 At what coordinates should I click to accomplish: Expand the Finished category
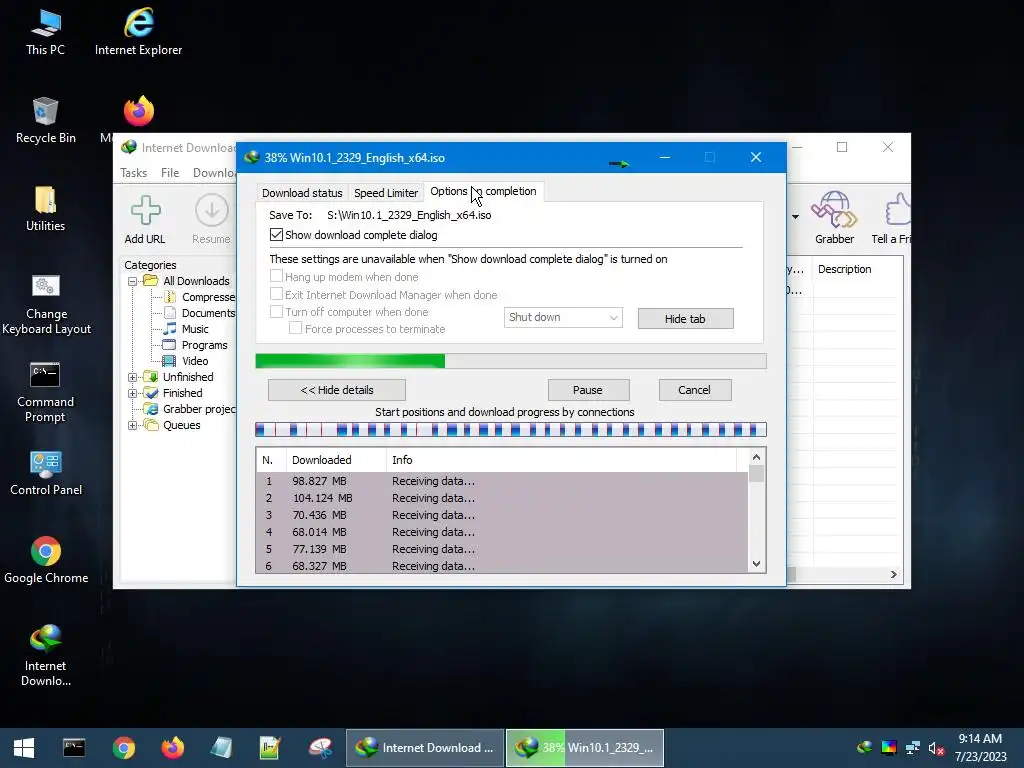coord(133,393)
